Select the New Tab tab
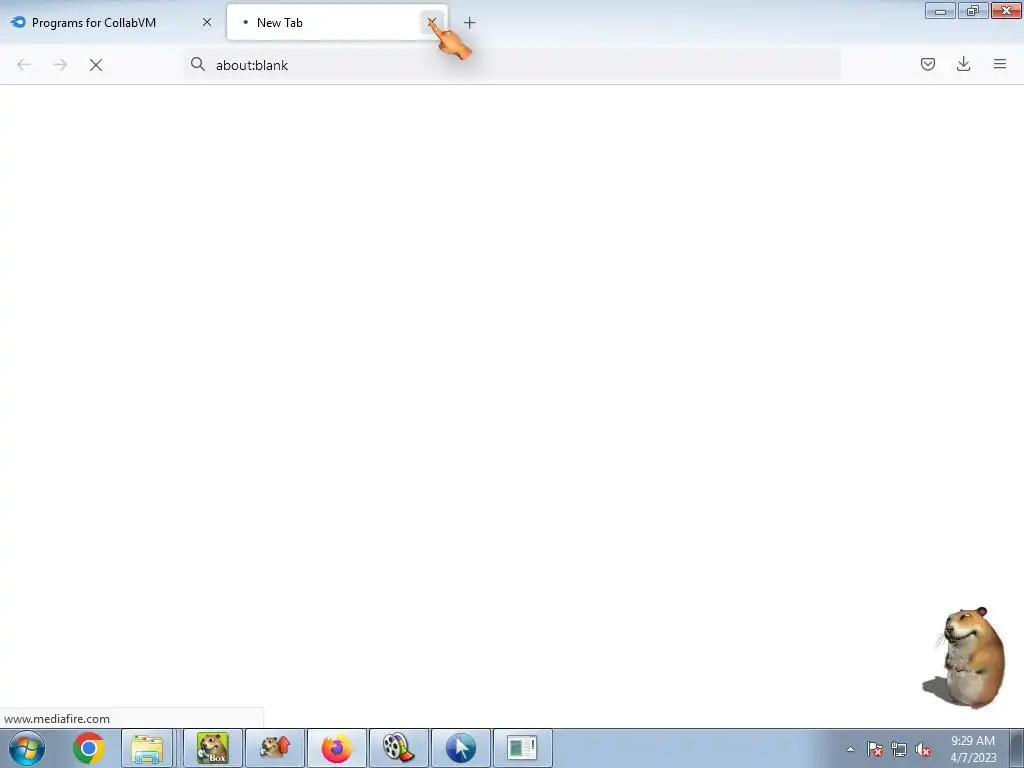This screenshot has width=1024, height=768. 338,22
